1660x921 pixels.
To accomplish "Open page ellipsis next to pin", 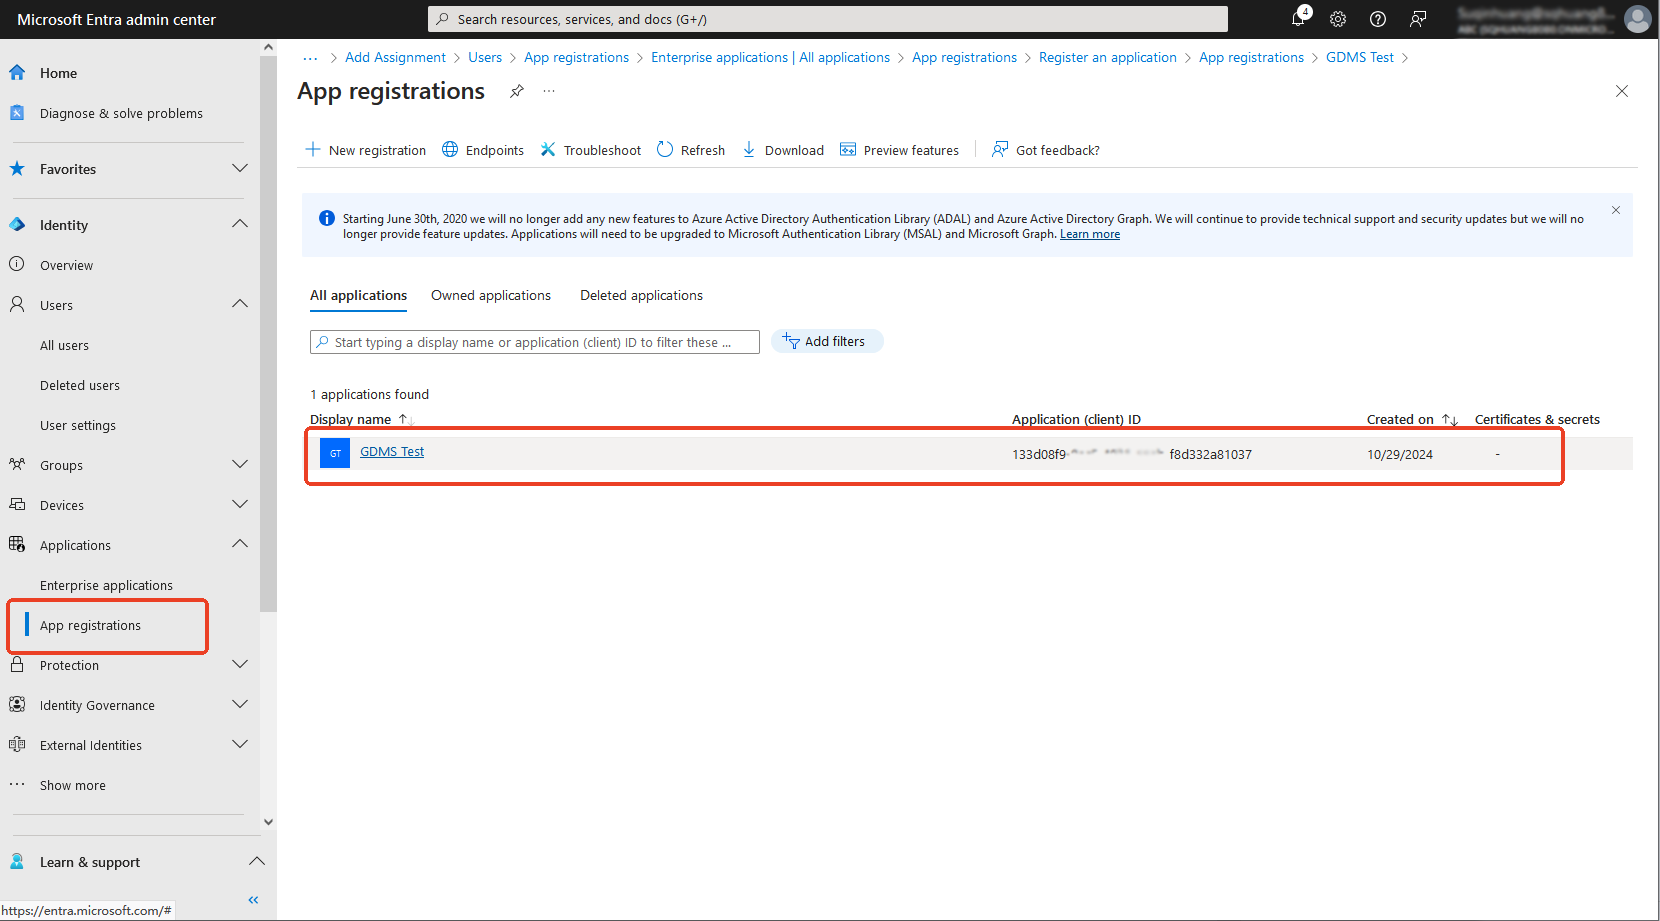I will (549, 91).
